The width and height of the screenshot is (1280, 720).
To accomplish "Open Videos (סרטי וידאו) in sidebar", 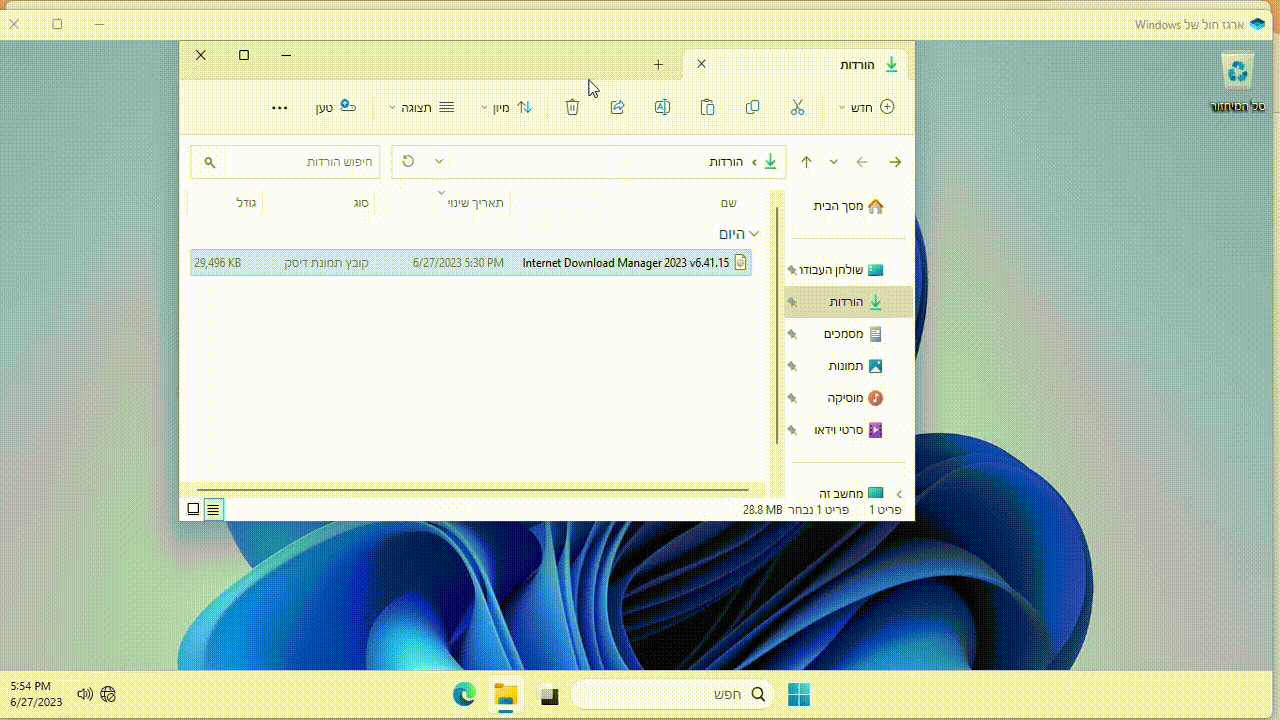I will [x=848, y=430].
